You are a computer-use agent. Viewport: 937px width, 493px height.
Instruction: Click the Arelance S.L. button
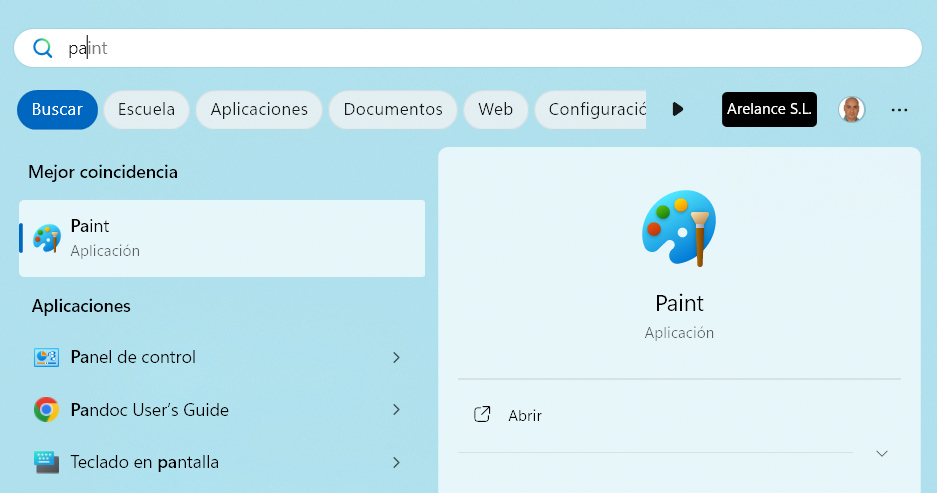pos(769,109)
